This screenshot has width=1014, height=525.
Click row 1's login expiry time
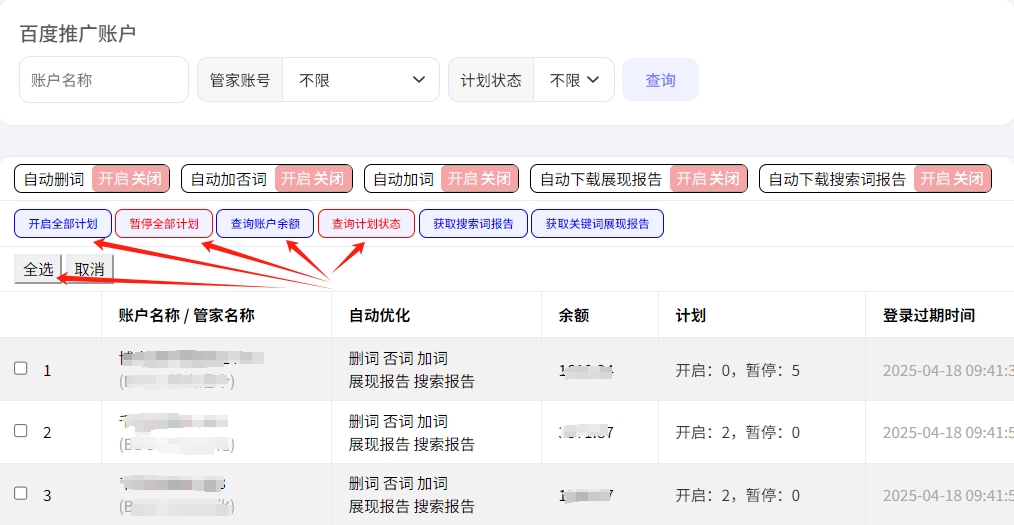(948, 370)
